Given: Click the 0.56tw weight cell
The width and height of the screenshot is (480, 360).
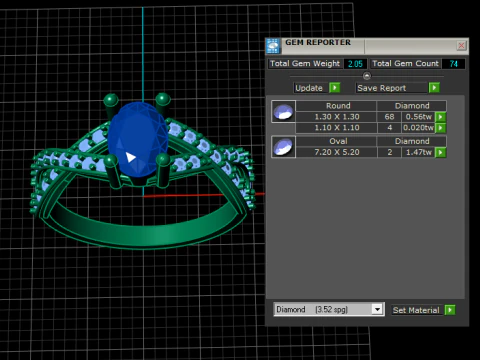Looking at the screenshot, I should coord(418,117).
